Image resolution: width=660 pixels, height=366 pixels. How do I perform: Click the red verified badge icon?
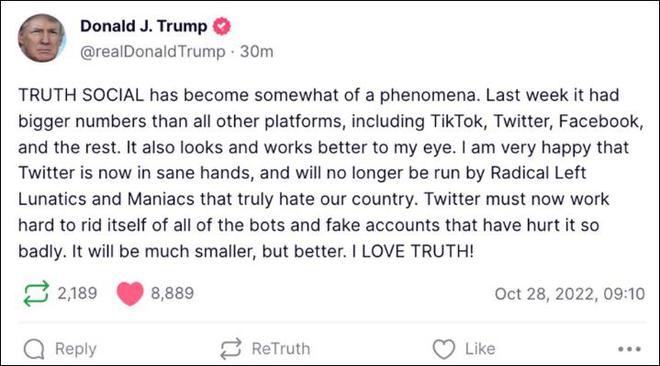click(222, 26)
